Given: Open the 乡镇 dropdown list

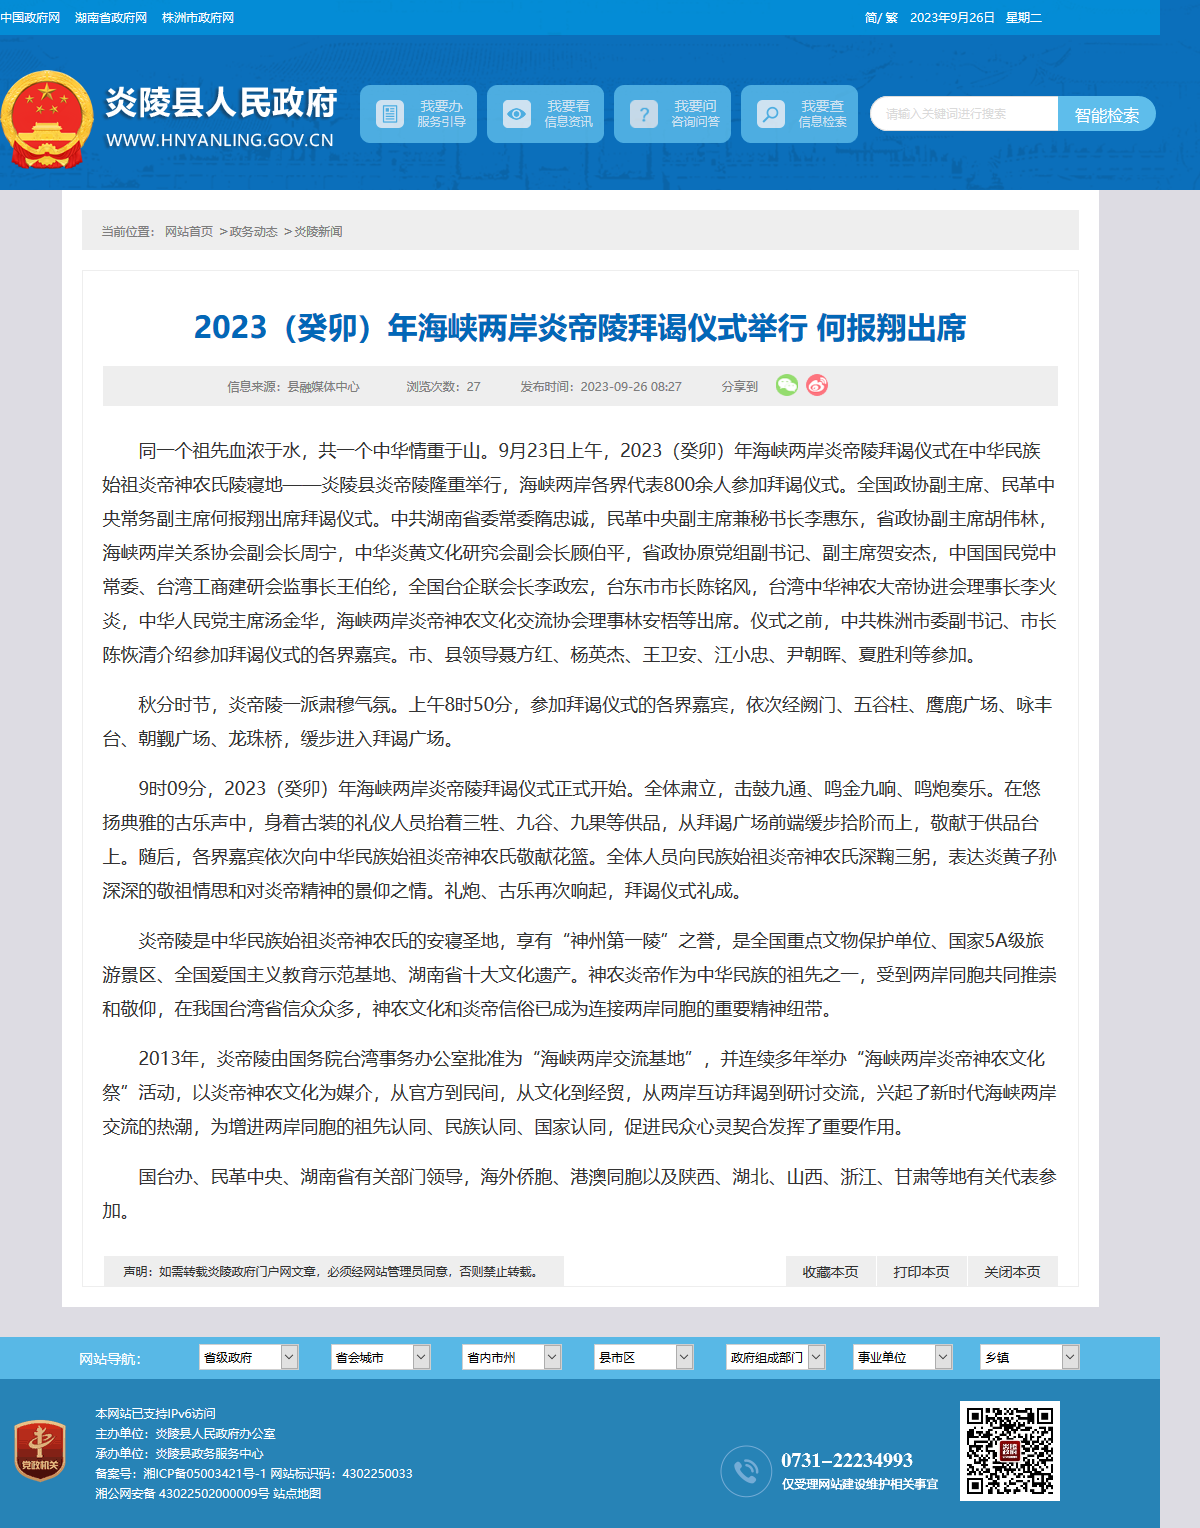Looking at the screenshot, I should coord(1029,1357).
